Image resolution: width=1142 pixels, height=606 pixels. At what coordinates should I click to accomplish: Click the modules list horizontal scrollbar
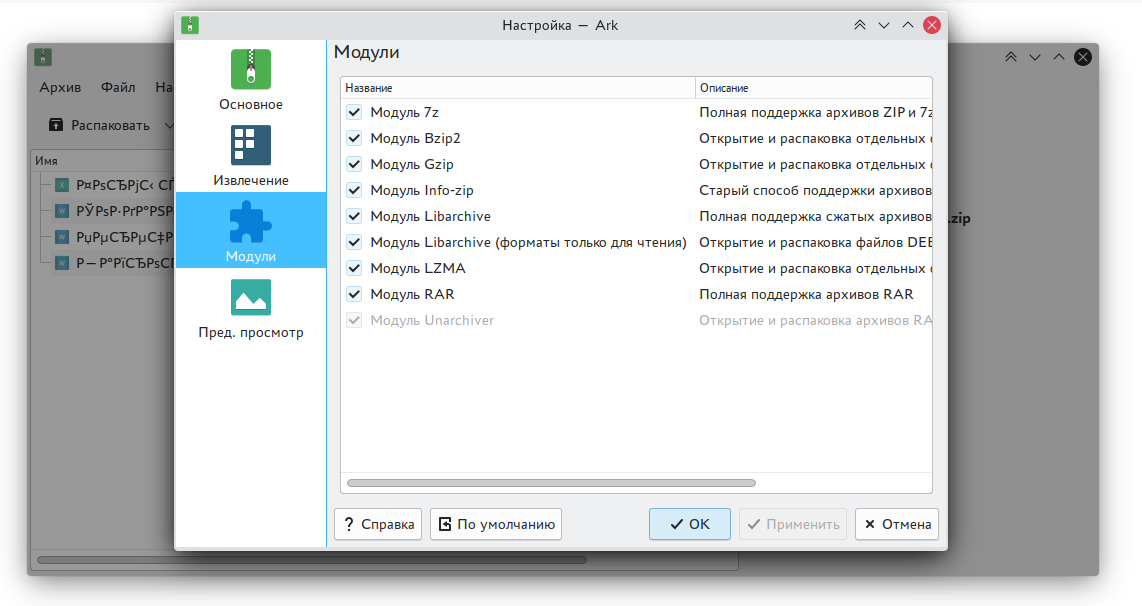coord(551,483)
